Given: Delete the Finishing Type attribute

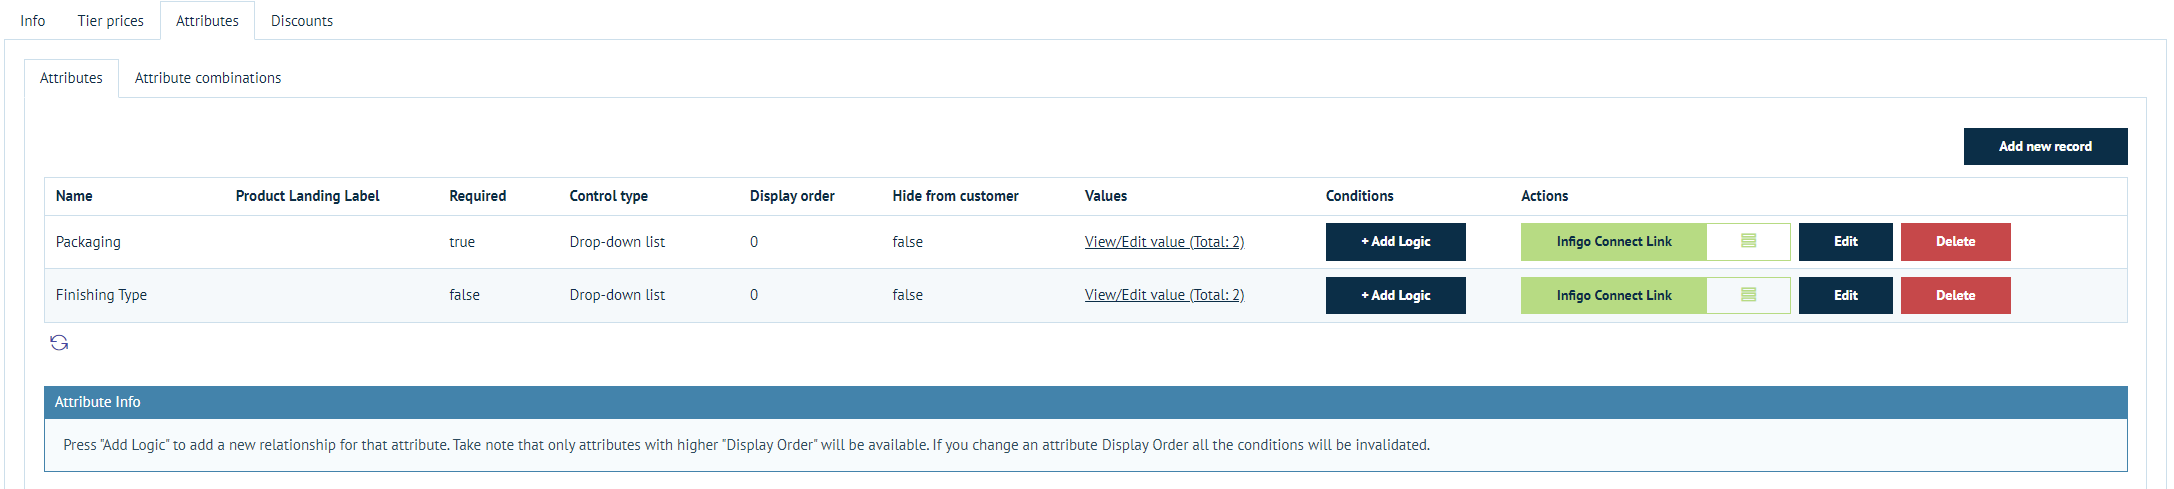Looking at the screenshot, I should coord(1955,296).
